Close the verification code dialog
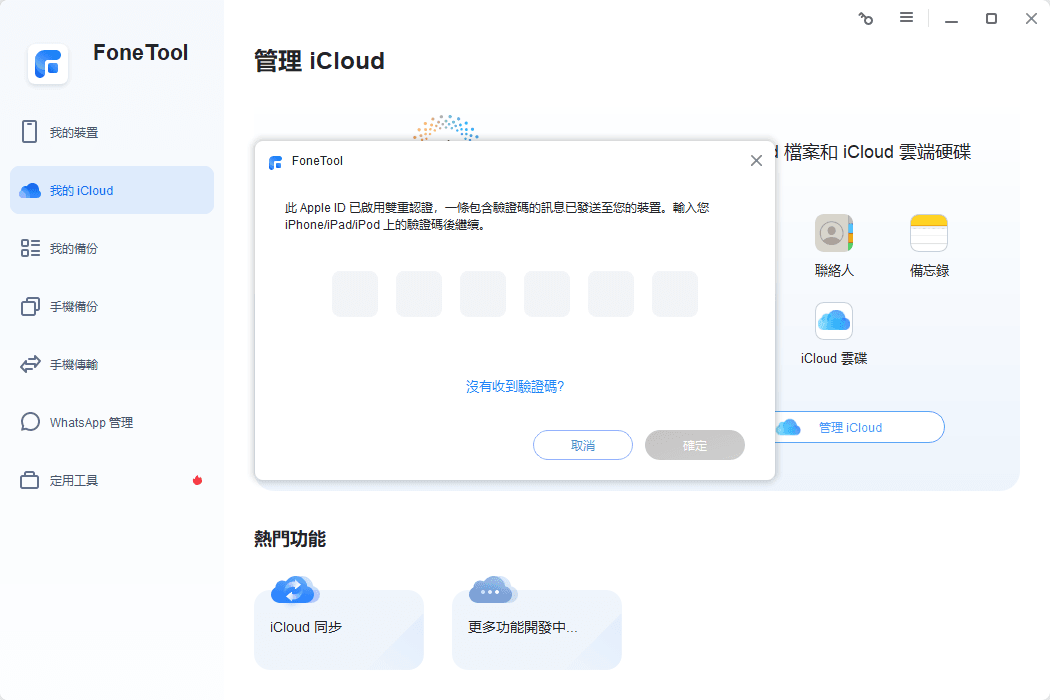Viewport: 1050px width, 700px height. tap(756, 160)
